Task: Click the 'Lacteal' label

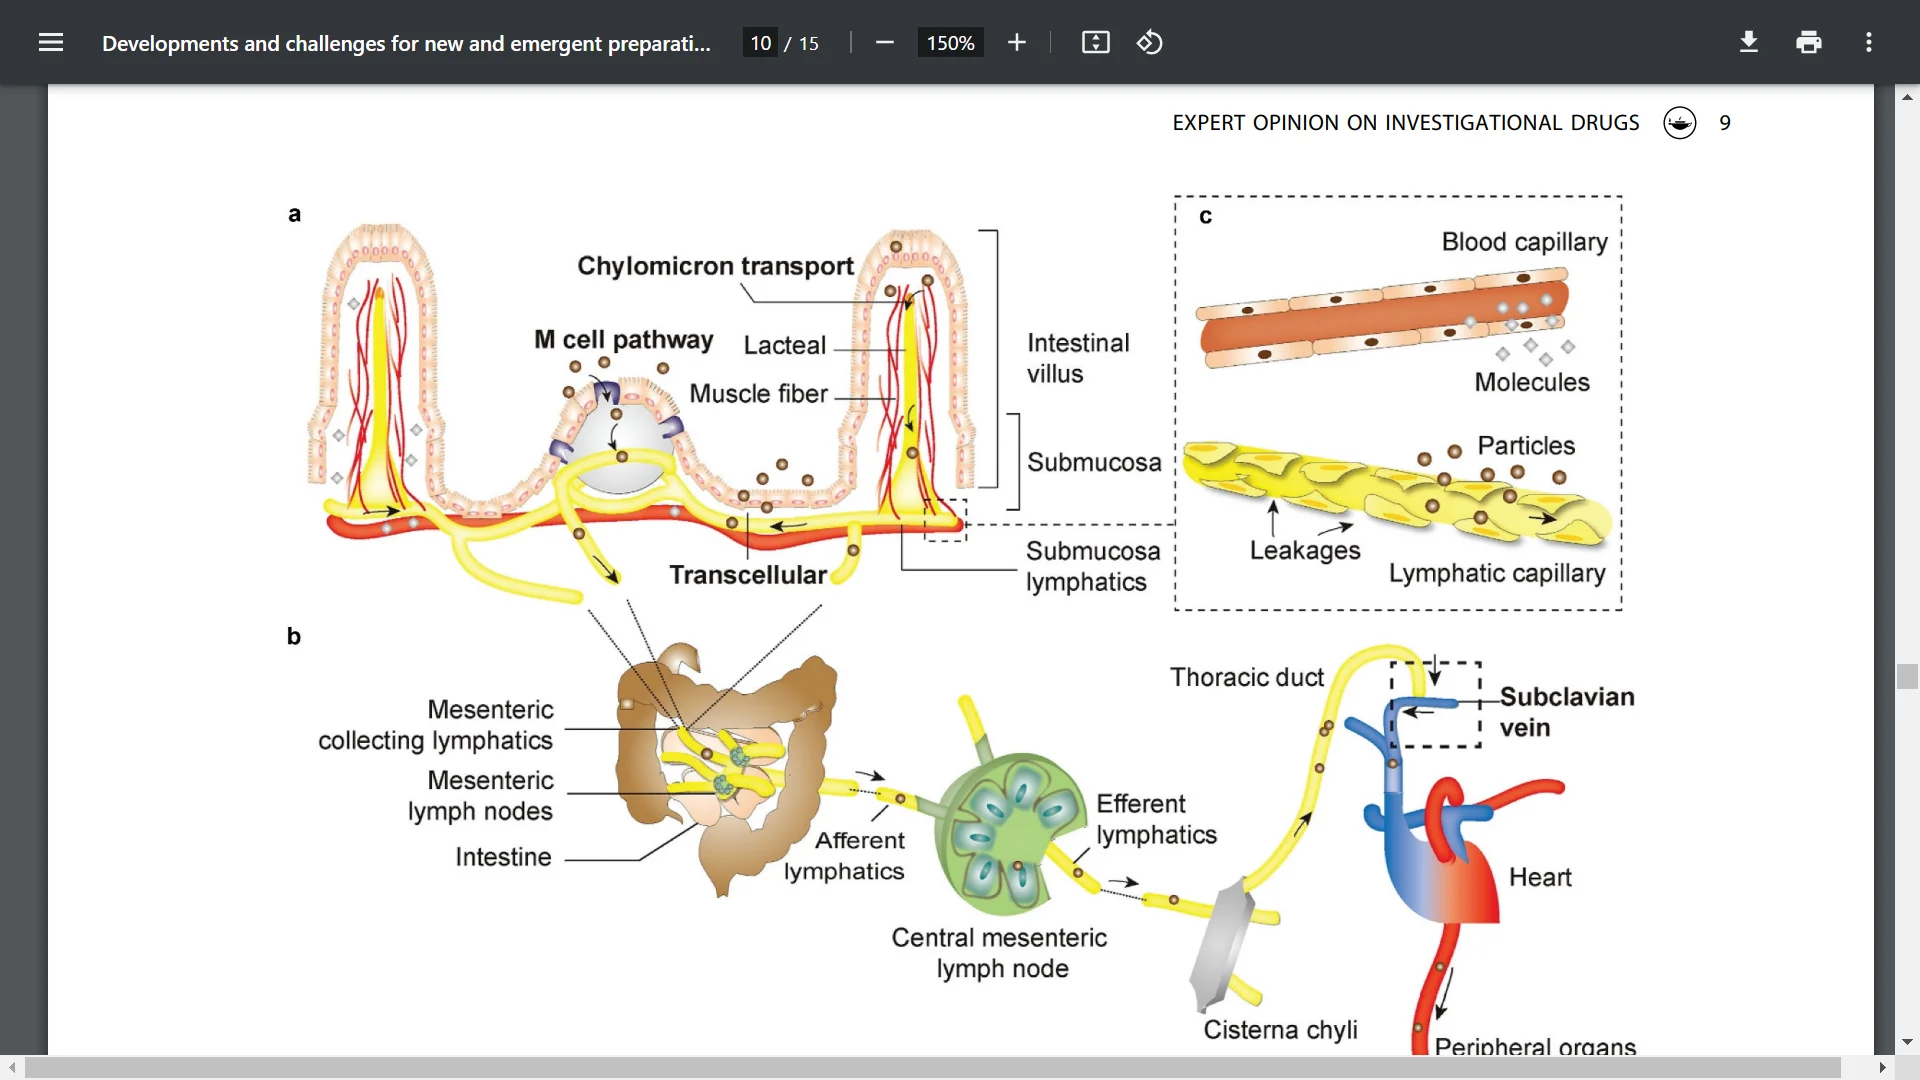Action: pos(785,345)
